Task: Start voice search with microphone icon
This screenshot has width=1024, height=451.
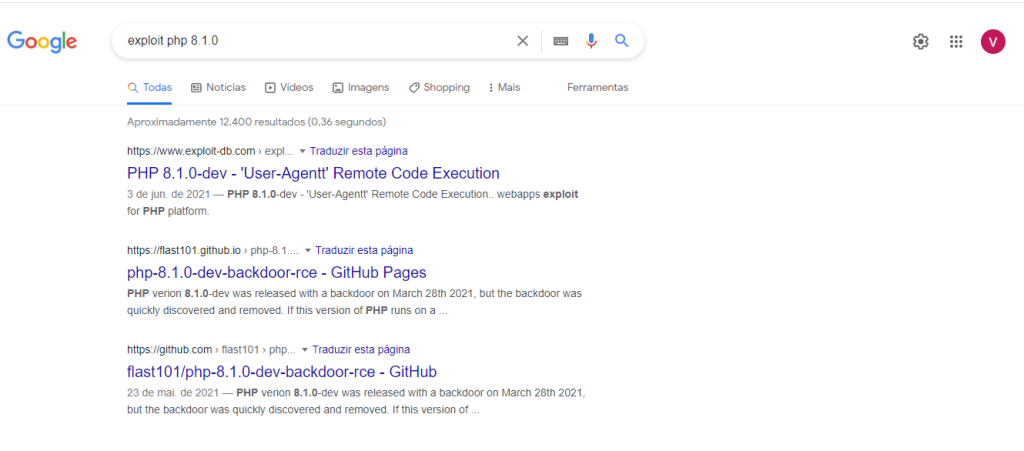Action: tap(591, 41)
